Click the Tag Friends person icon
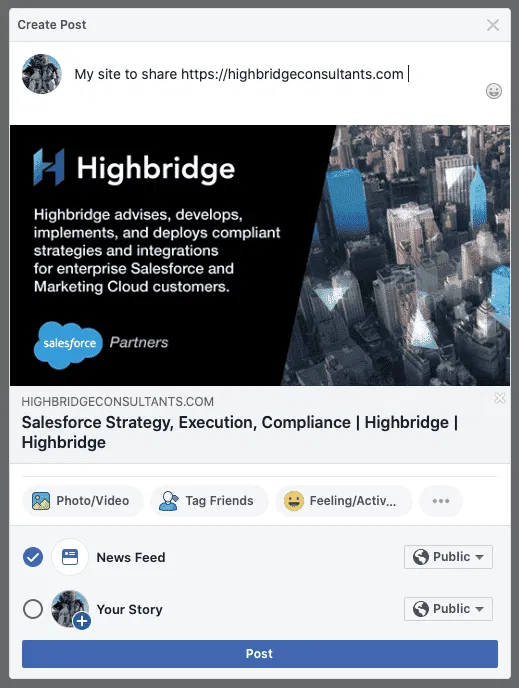 tap(168, 501)
